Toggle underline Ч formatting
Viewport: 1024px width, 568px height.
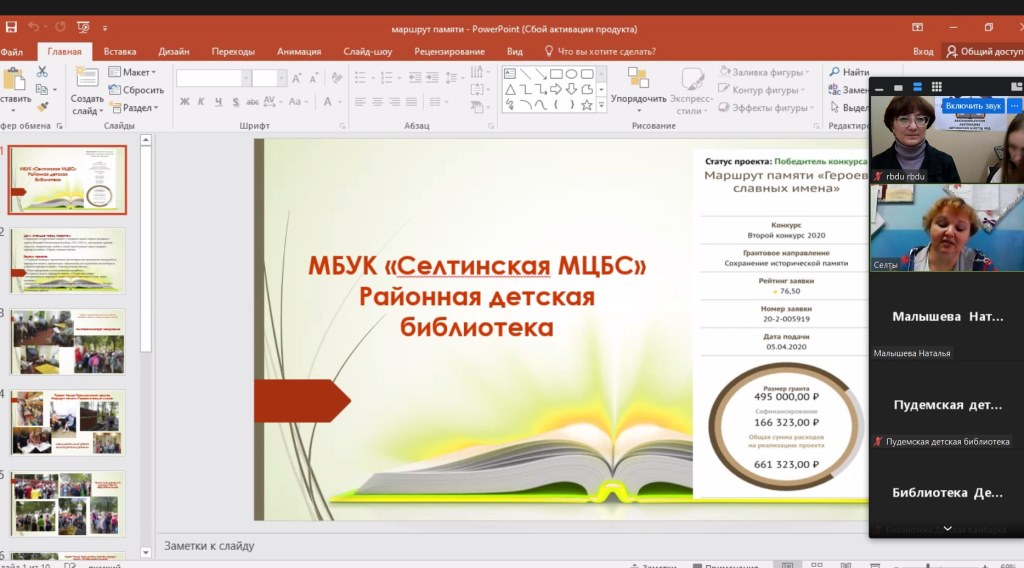click(218, 101)
